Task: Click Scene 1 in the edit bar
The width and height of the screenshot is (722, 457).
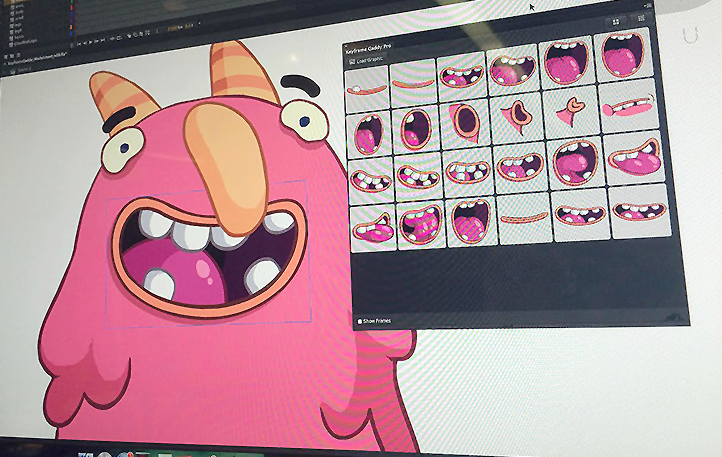Action: [x=24, y=69]
